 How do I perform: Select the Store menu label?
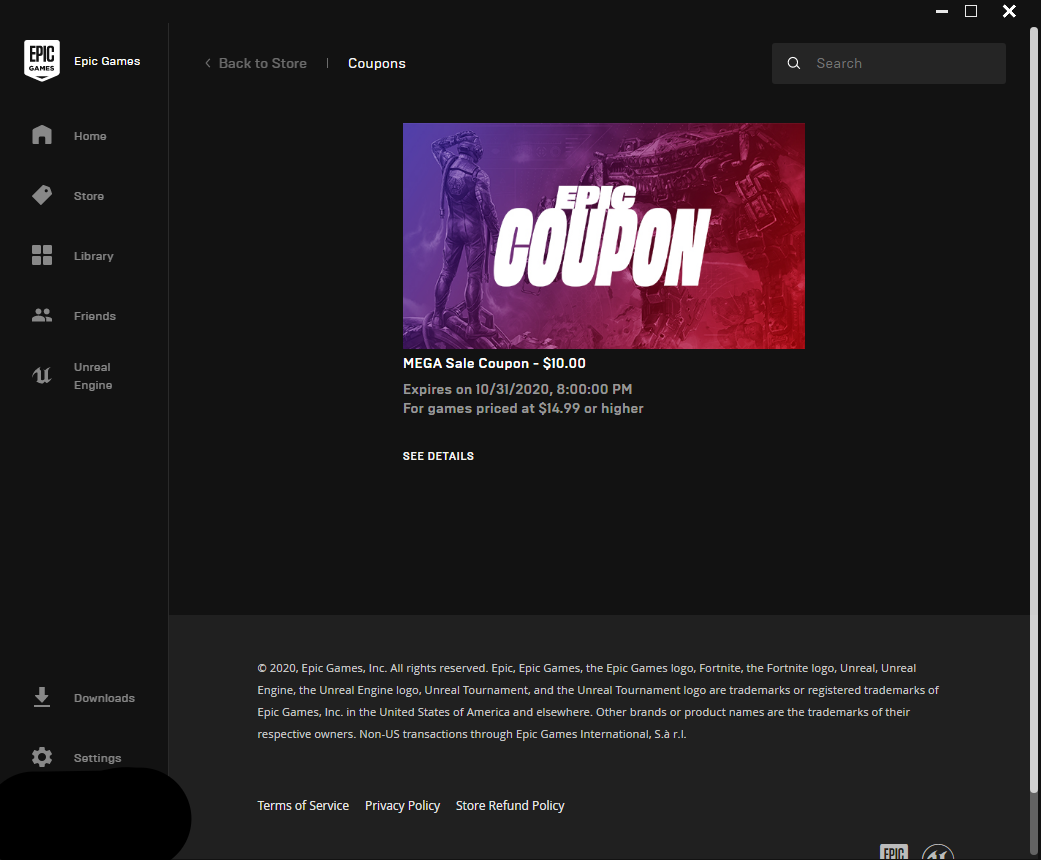(x=89, y=196)
